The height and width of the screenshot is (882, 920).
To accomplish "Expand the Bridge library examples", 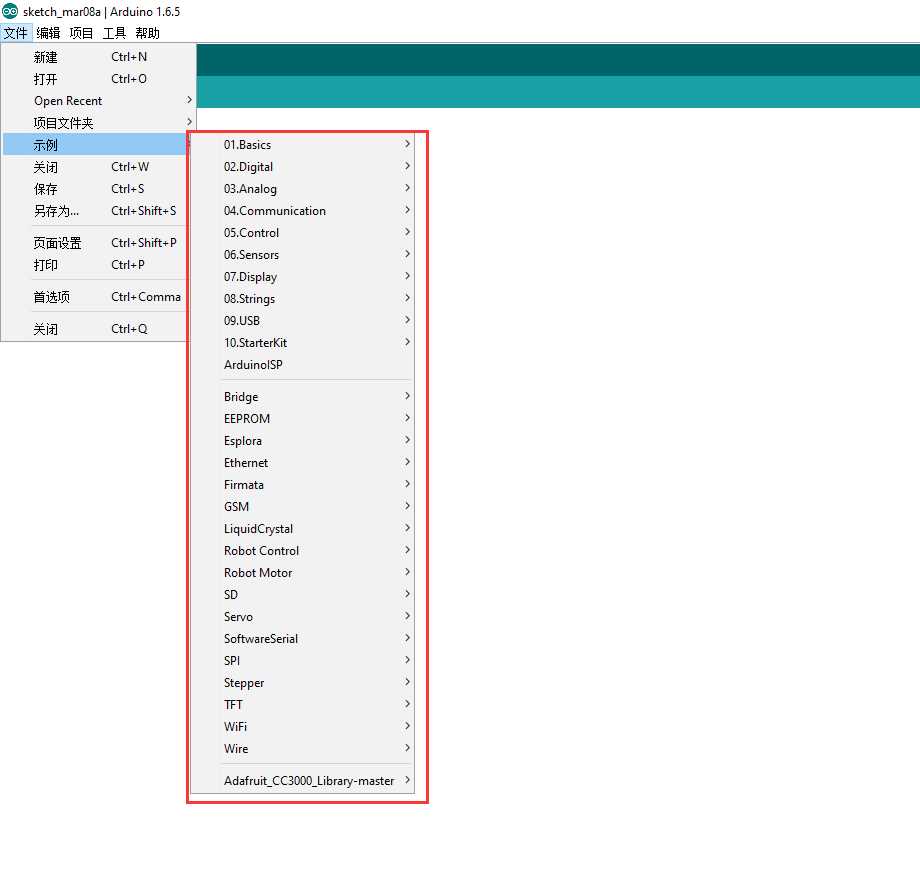I will 303,397.
